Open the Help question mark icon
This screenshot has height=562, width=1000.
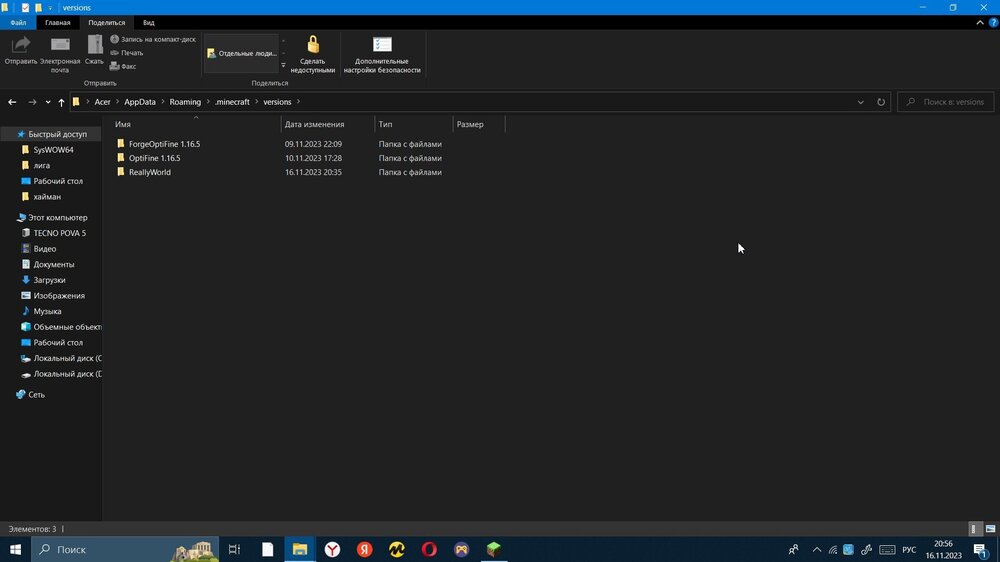point(993,22)
